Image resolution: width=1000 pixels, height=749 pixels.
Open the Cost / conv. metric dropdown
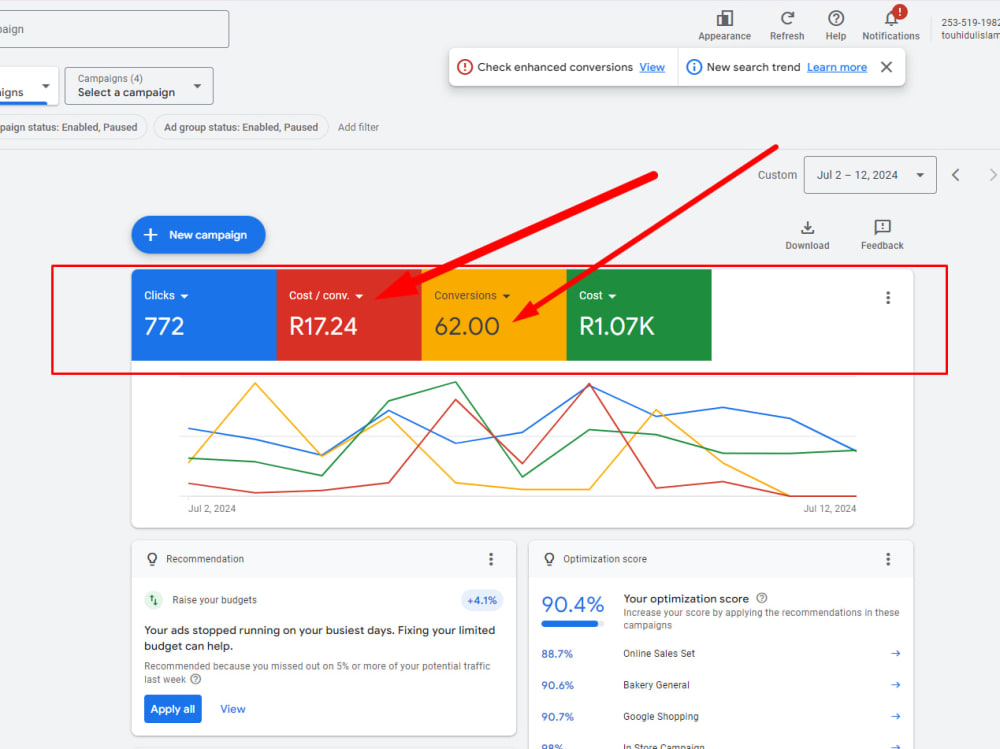(326, 296)
